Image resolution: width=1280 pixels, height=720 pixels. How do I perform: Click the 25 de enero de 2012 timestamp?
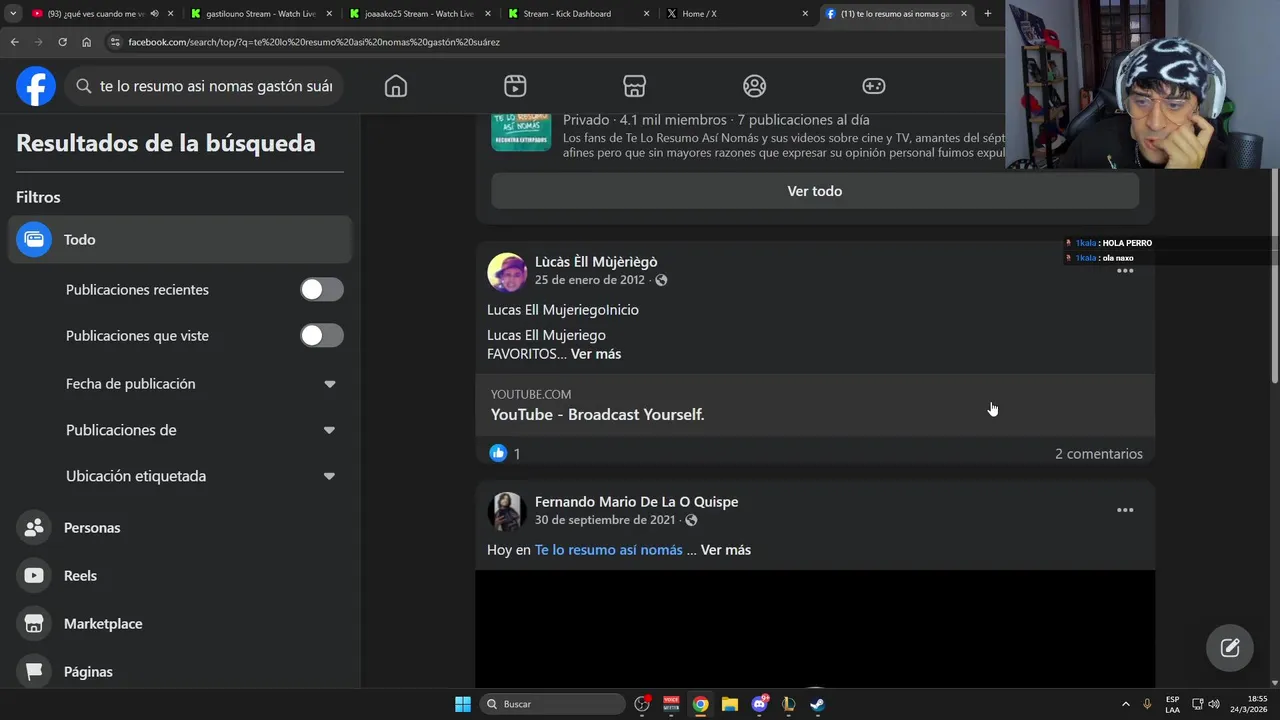590,280
